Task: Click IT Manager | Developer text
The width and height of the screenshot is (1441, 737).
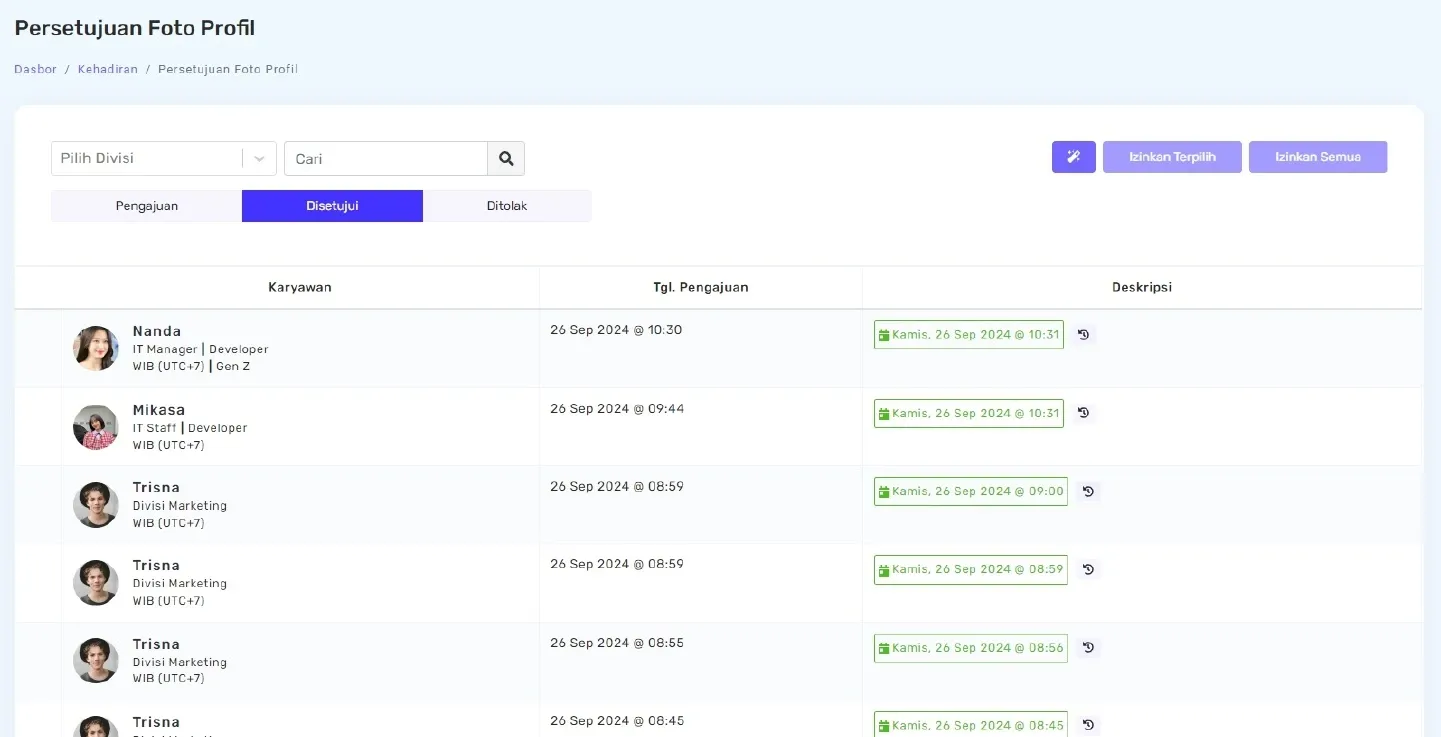Action: pyautogui.click(x=201, y=349)
